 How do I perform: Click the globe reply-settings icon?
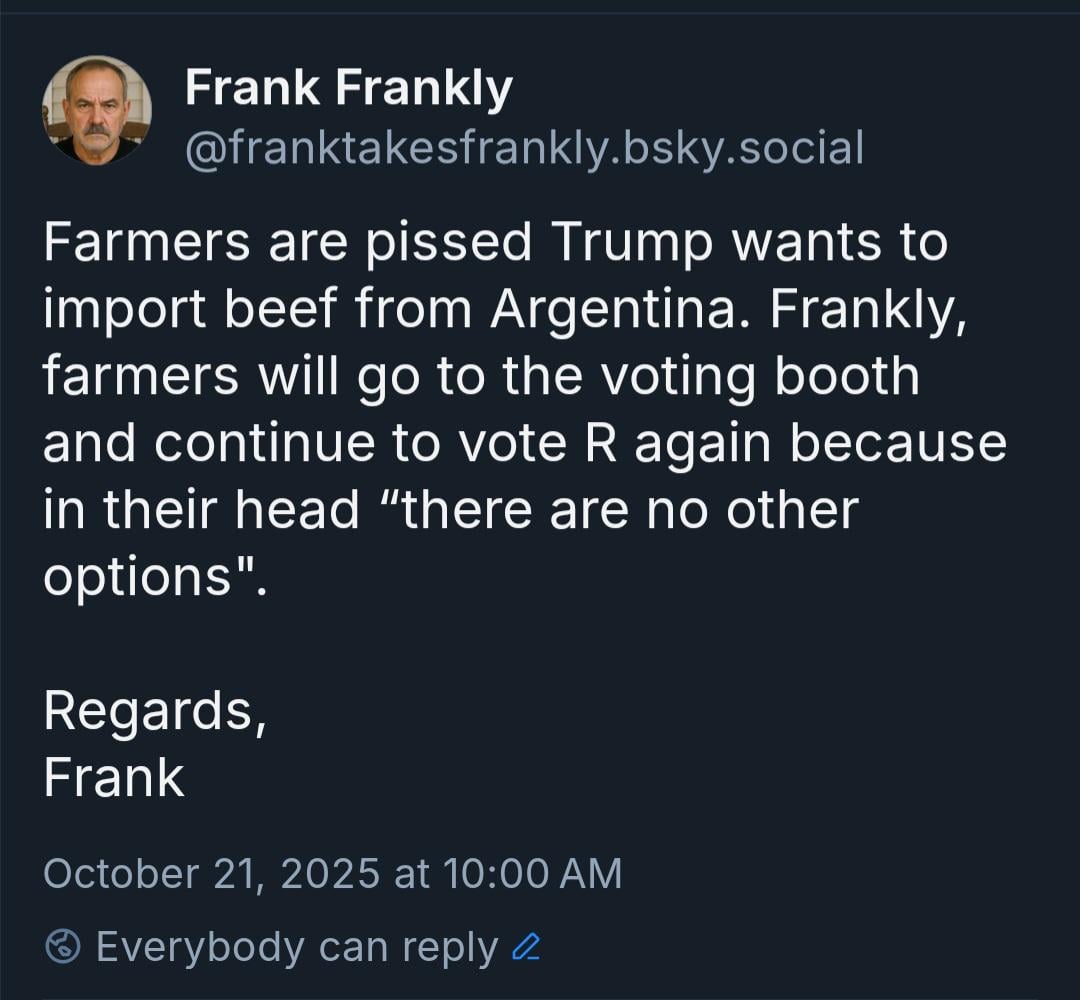coord(64,946)
